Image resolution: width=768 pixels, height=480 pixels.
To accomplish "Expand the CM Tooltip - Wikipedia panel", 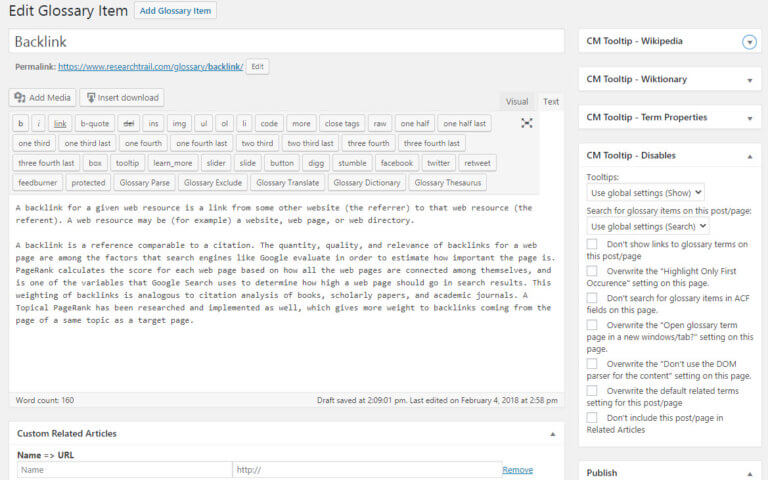I will pos(749,42).
